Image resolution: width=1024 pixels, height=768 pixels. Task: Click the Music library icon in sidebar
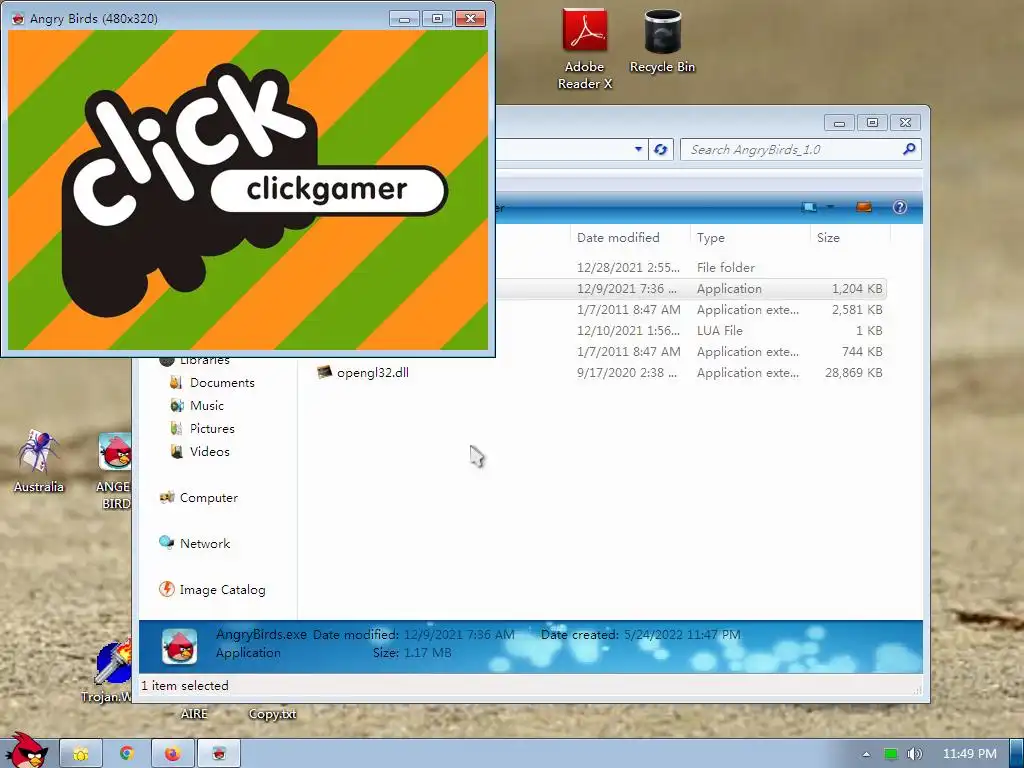(176, 406)
